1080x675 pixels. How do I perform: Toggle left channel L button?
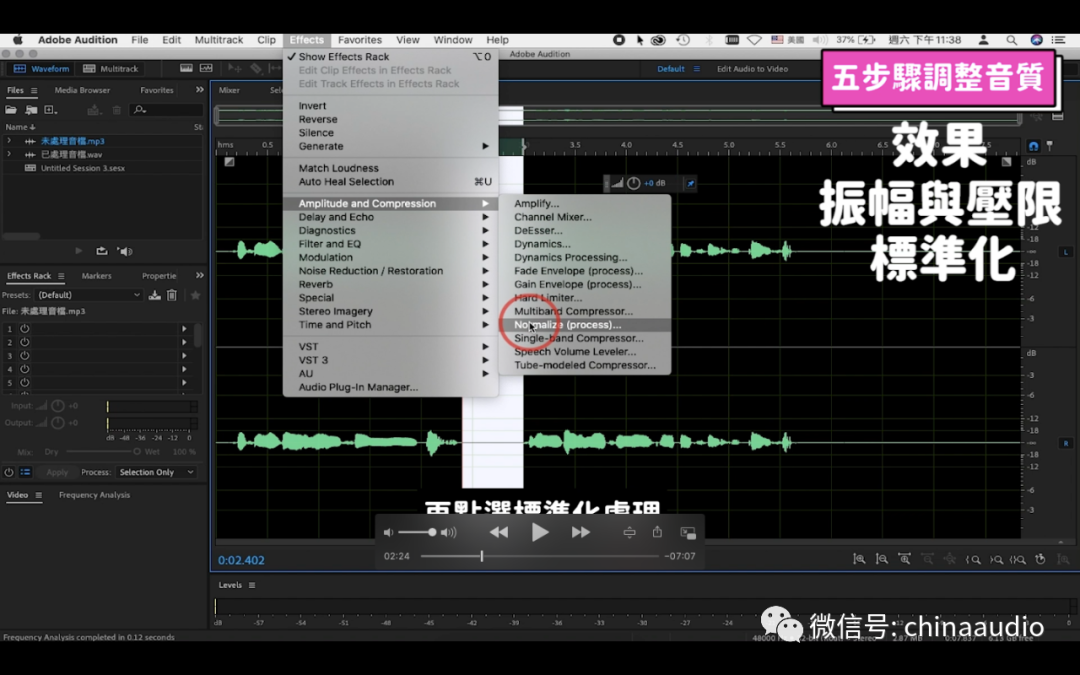[1066, 252]
